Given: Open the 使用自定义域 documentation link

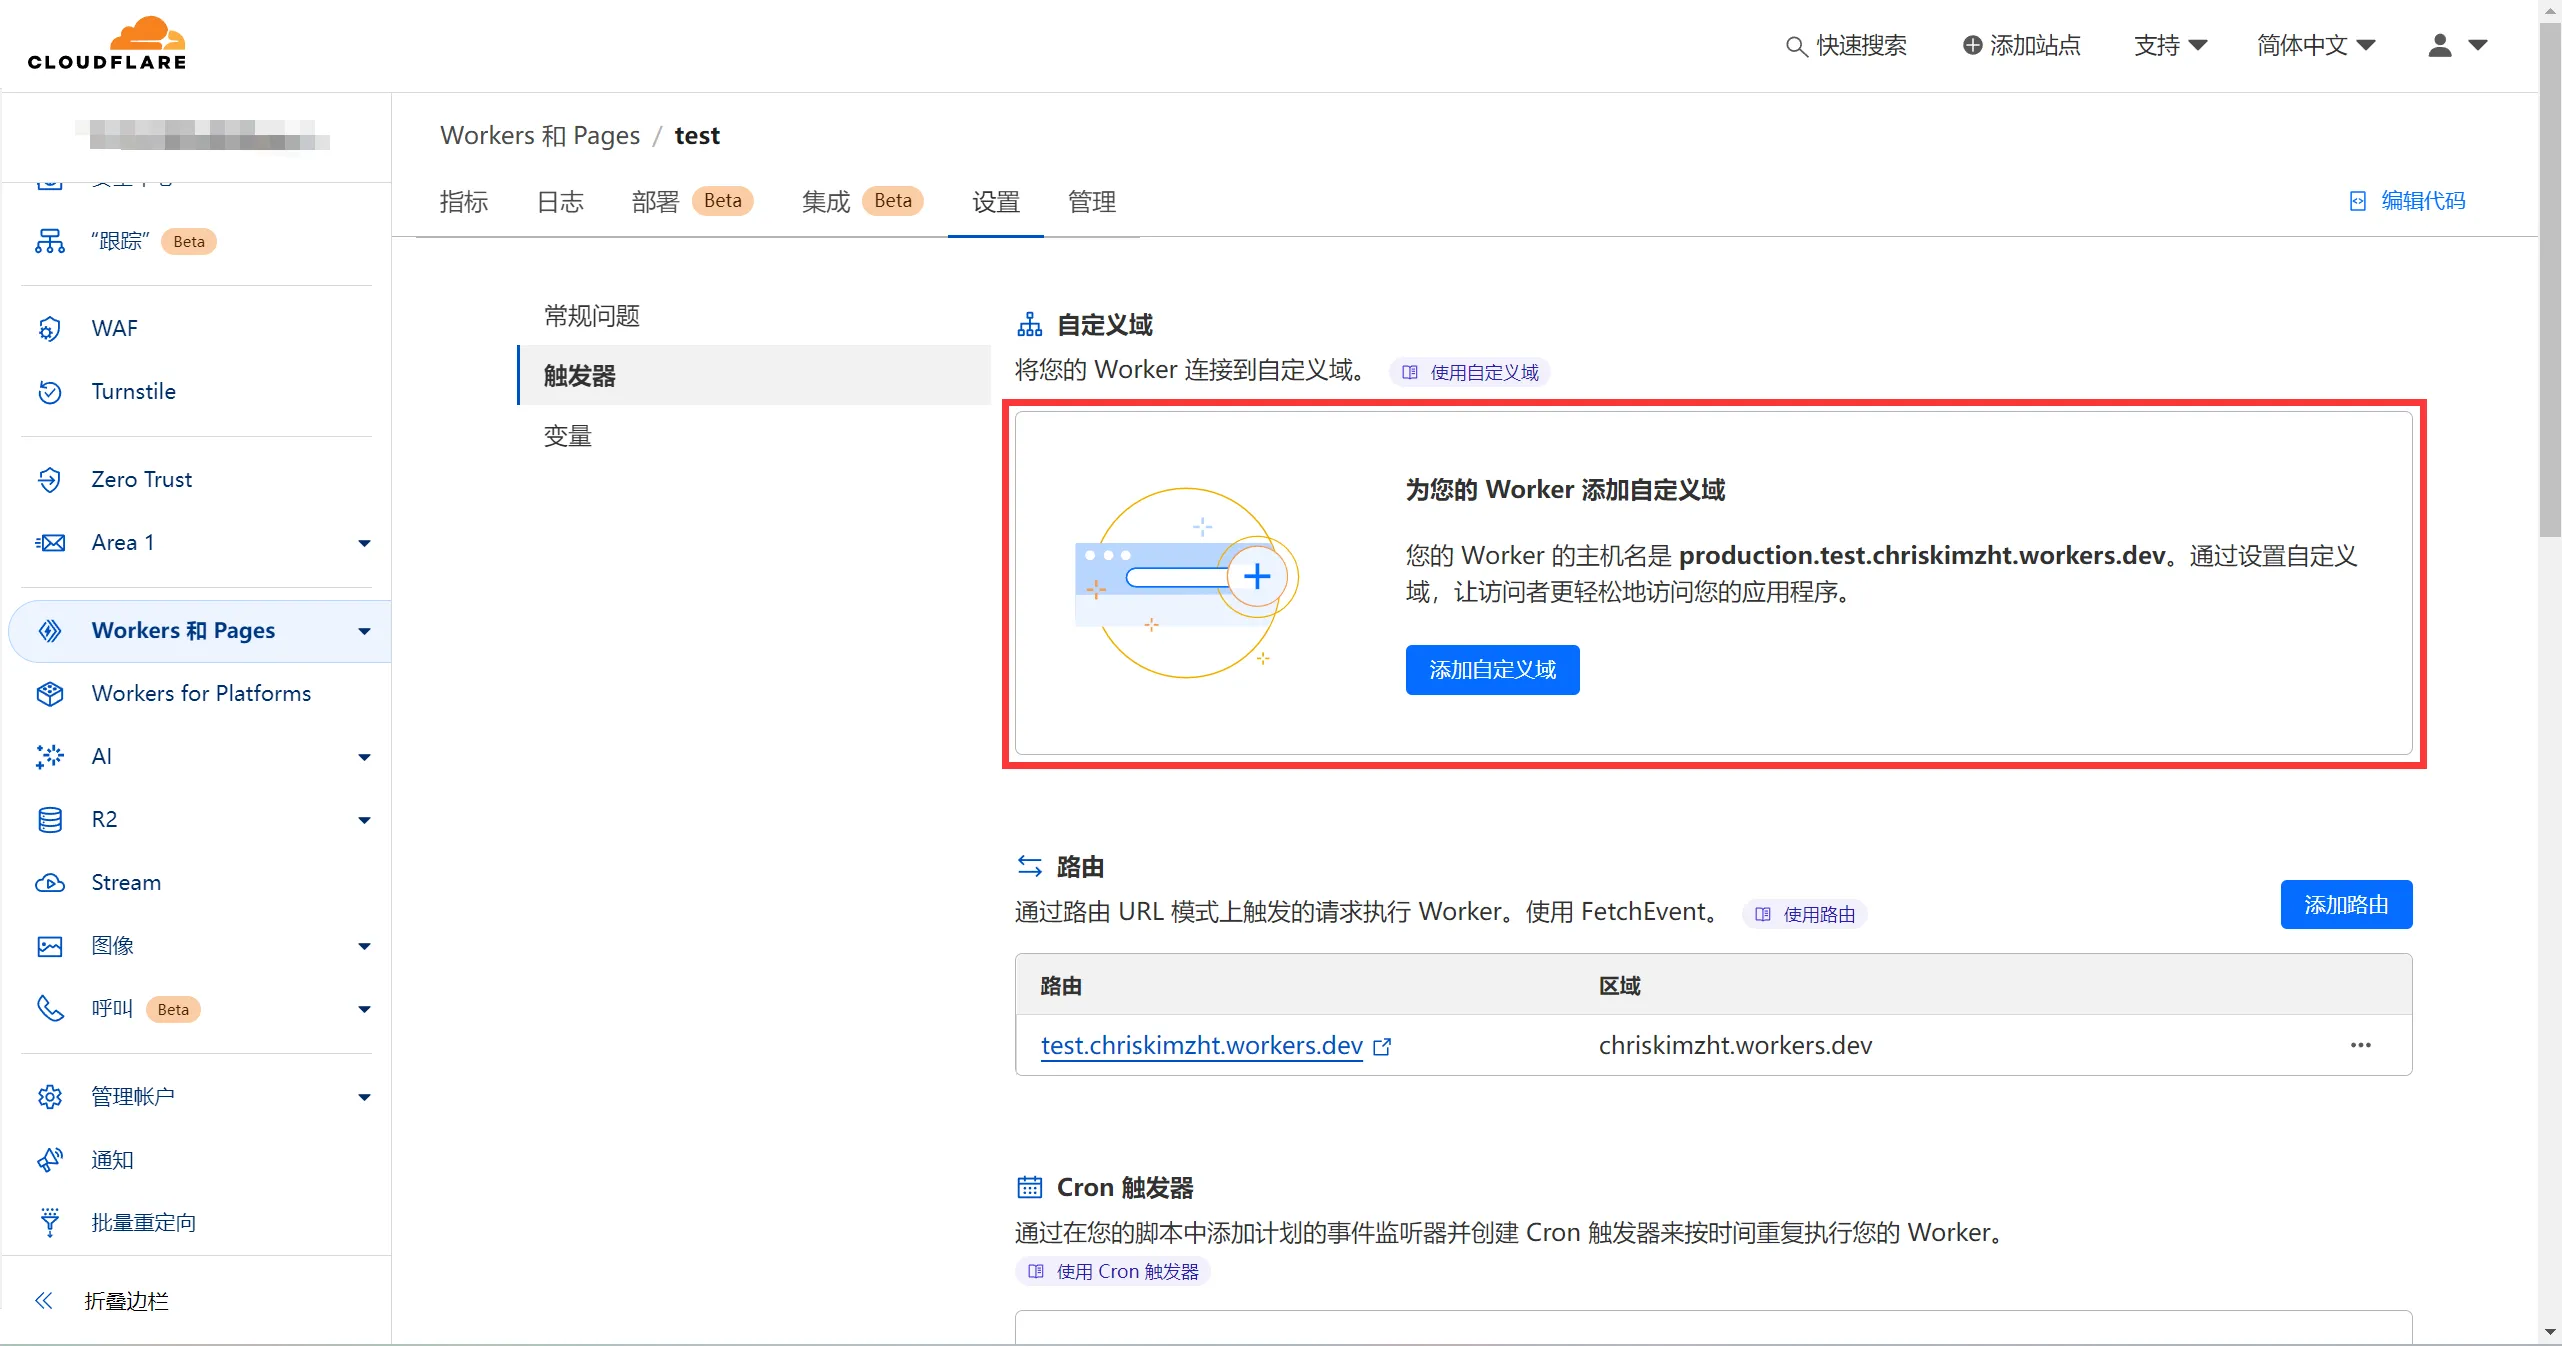Looking at the screenshot, I should point(1470,372).
